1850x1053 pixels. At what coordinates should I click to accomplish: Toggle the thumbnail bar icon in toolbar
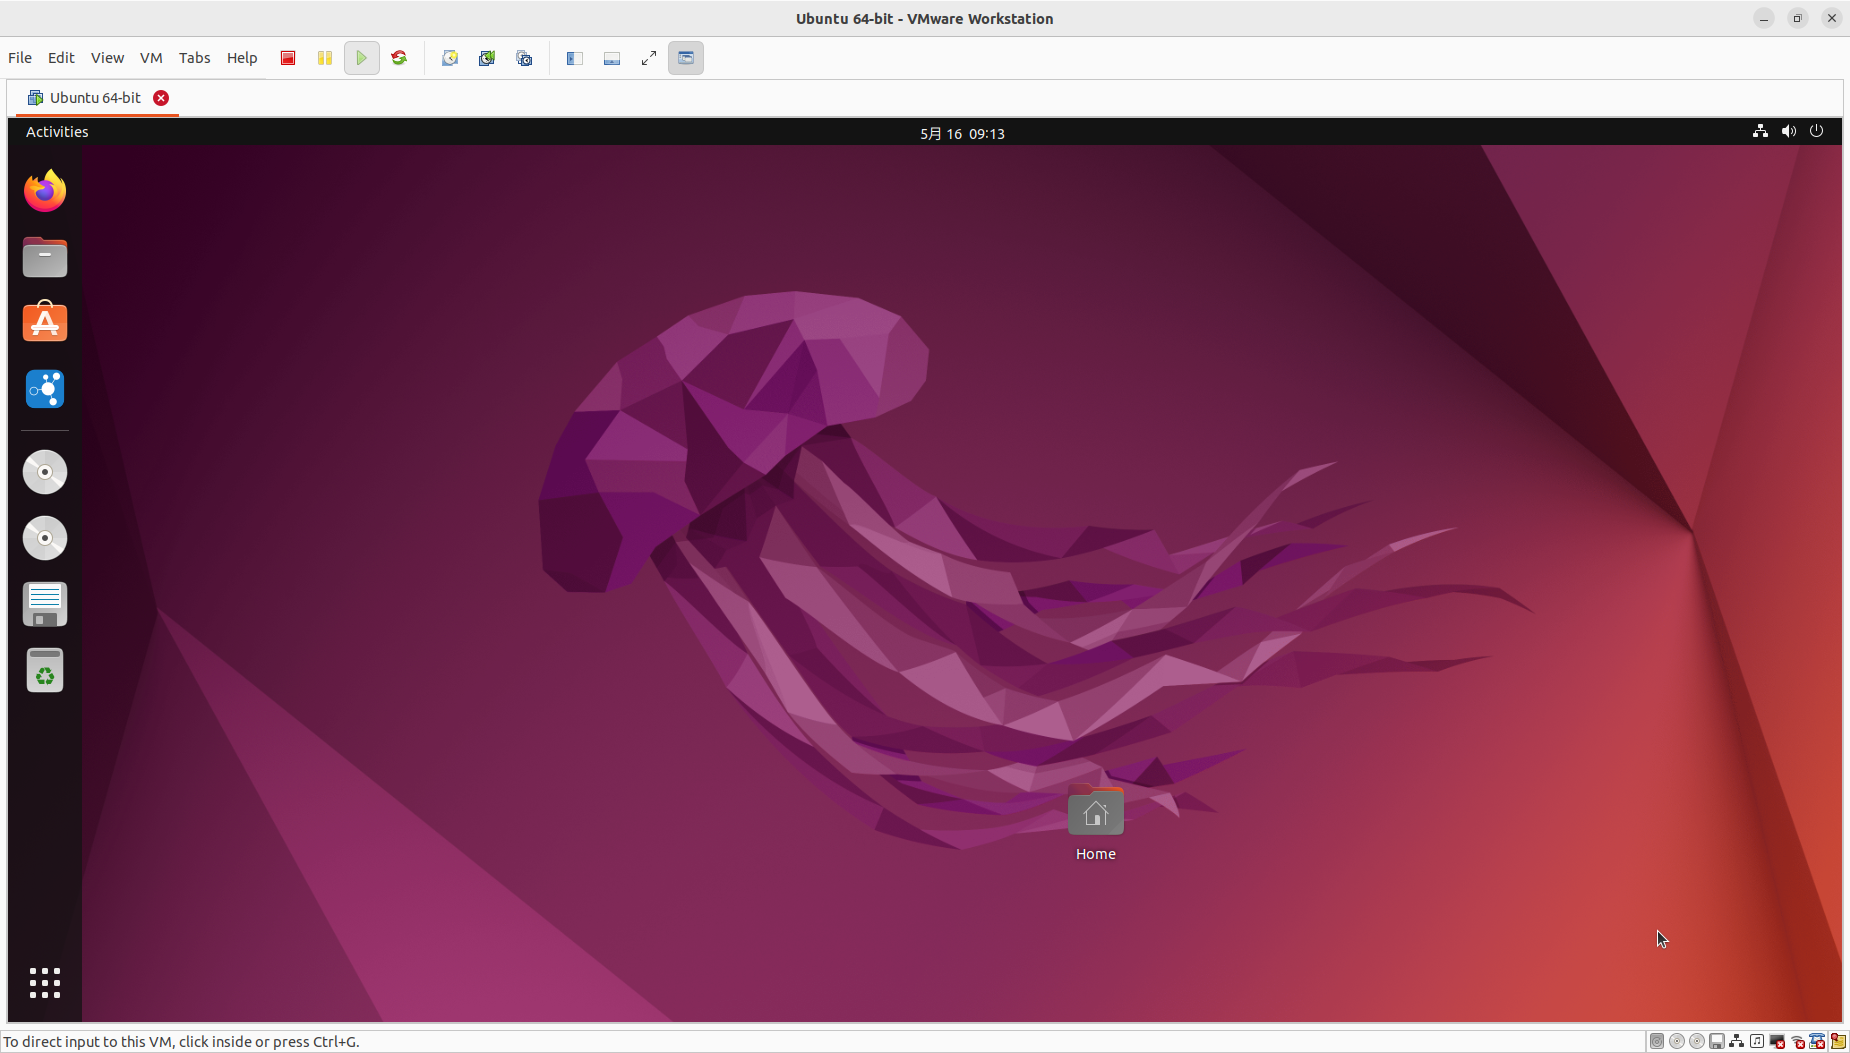(612, 58)
